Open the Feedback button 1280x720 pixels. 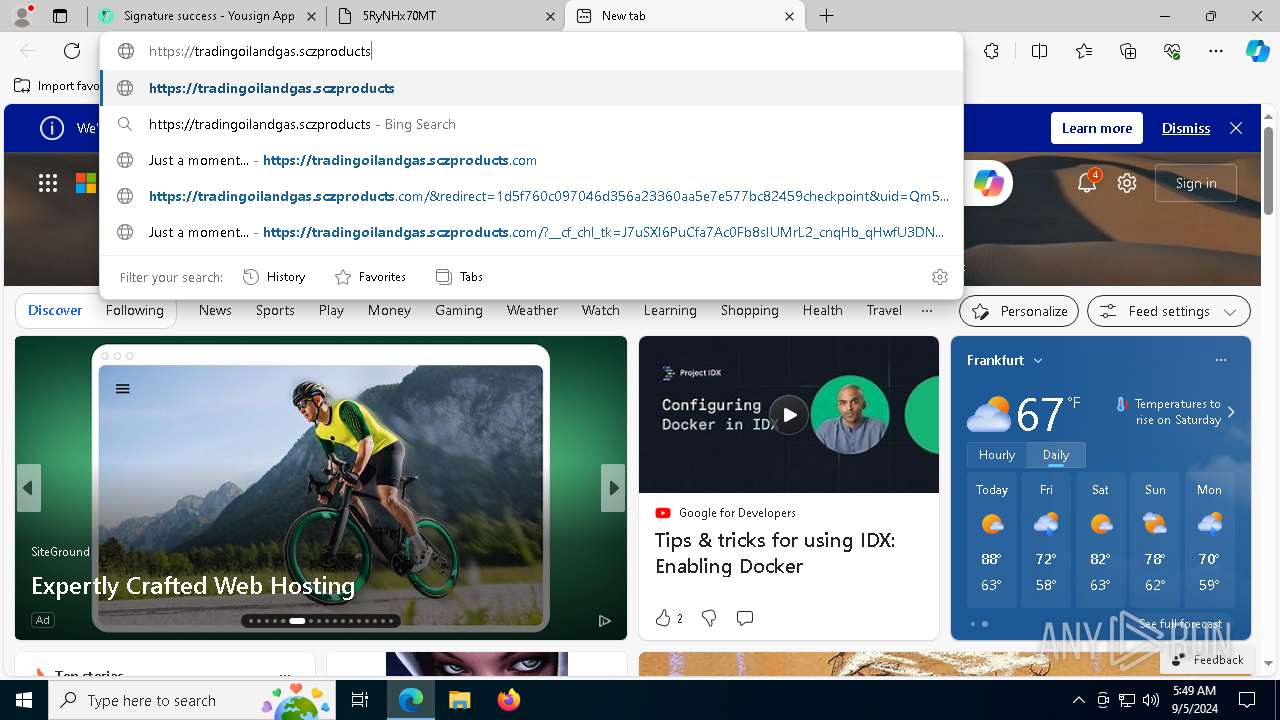point(1207,659)
